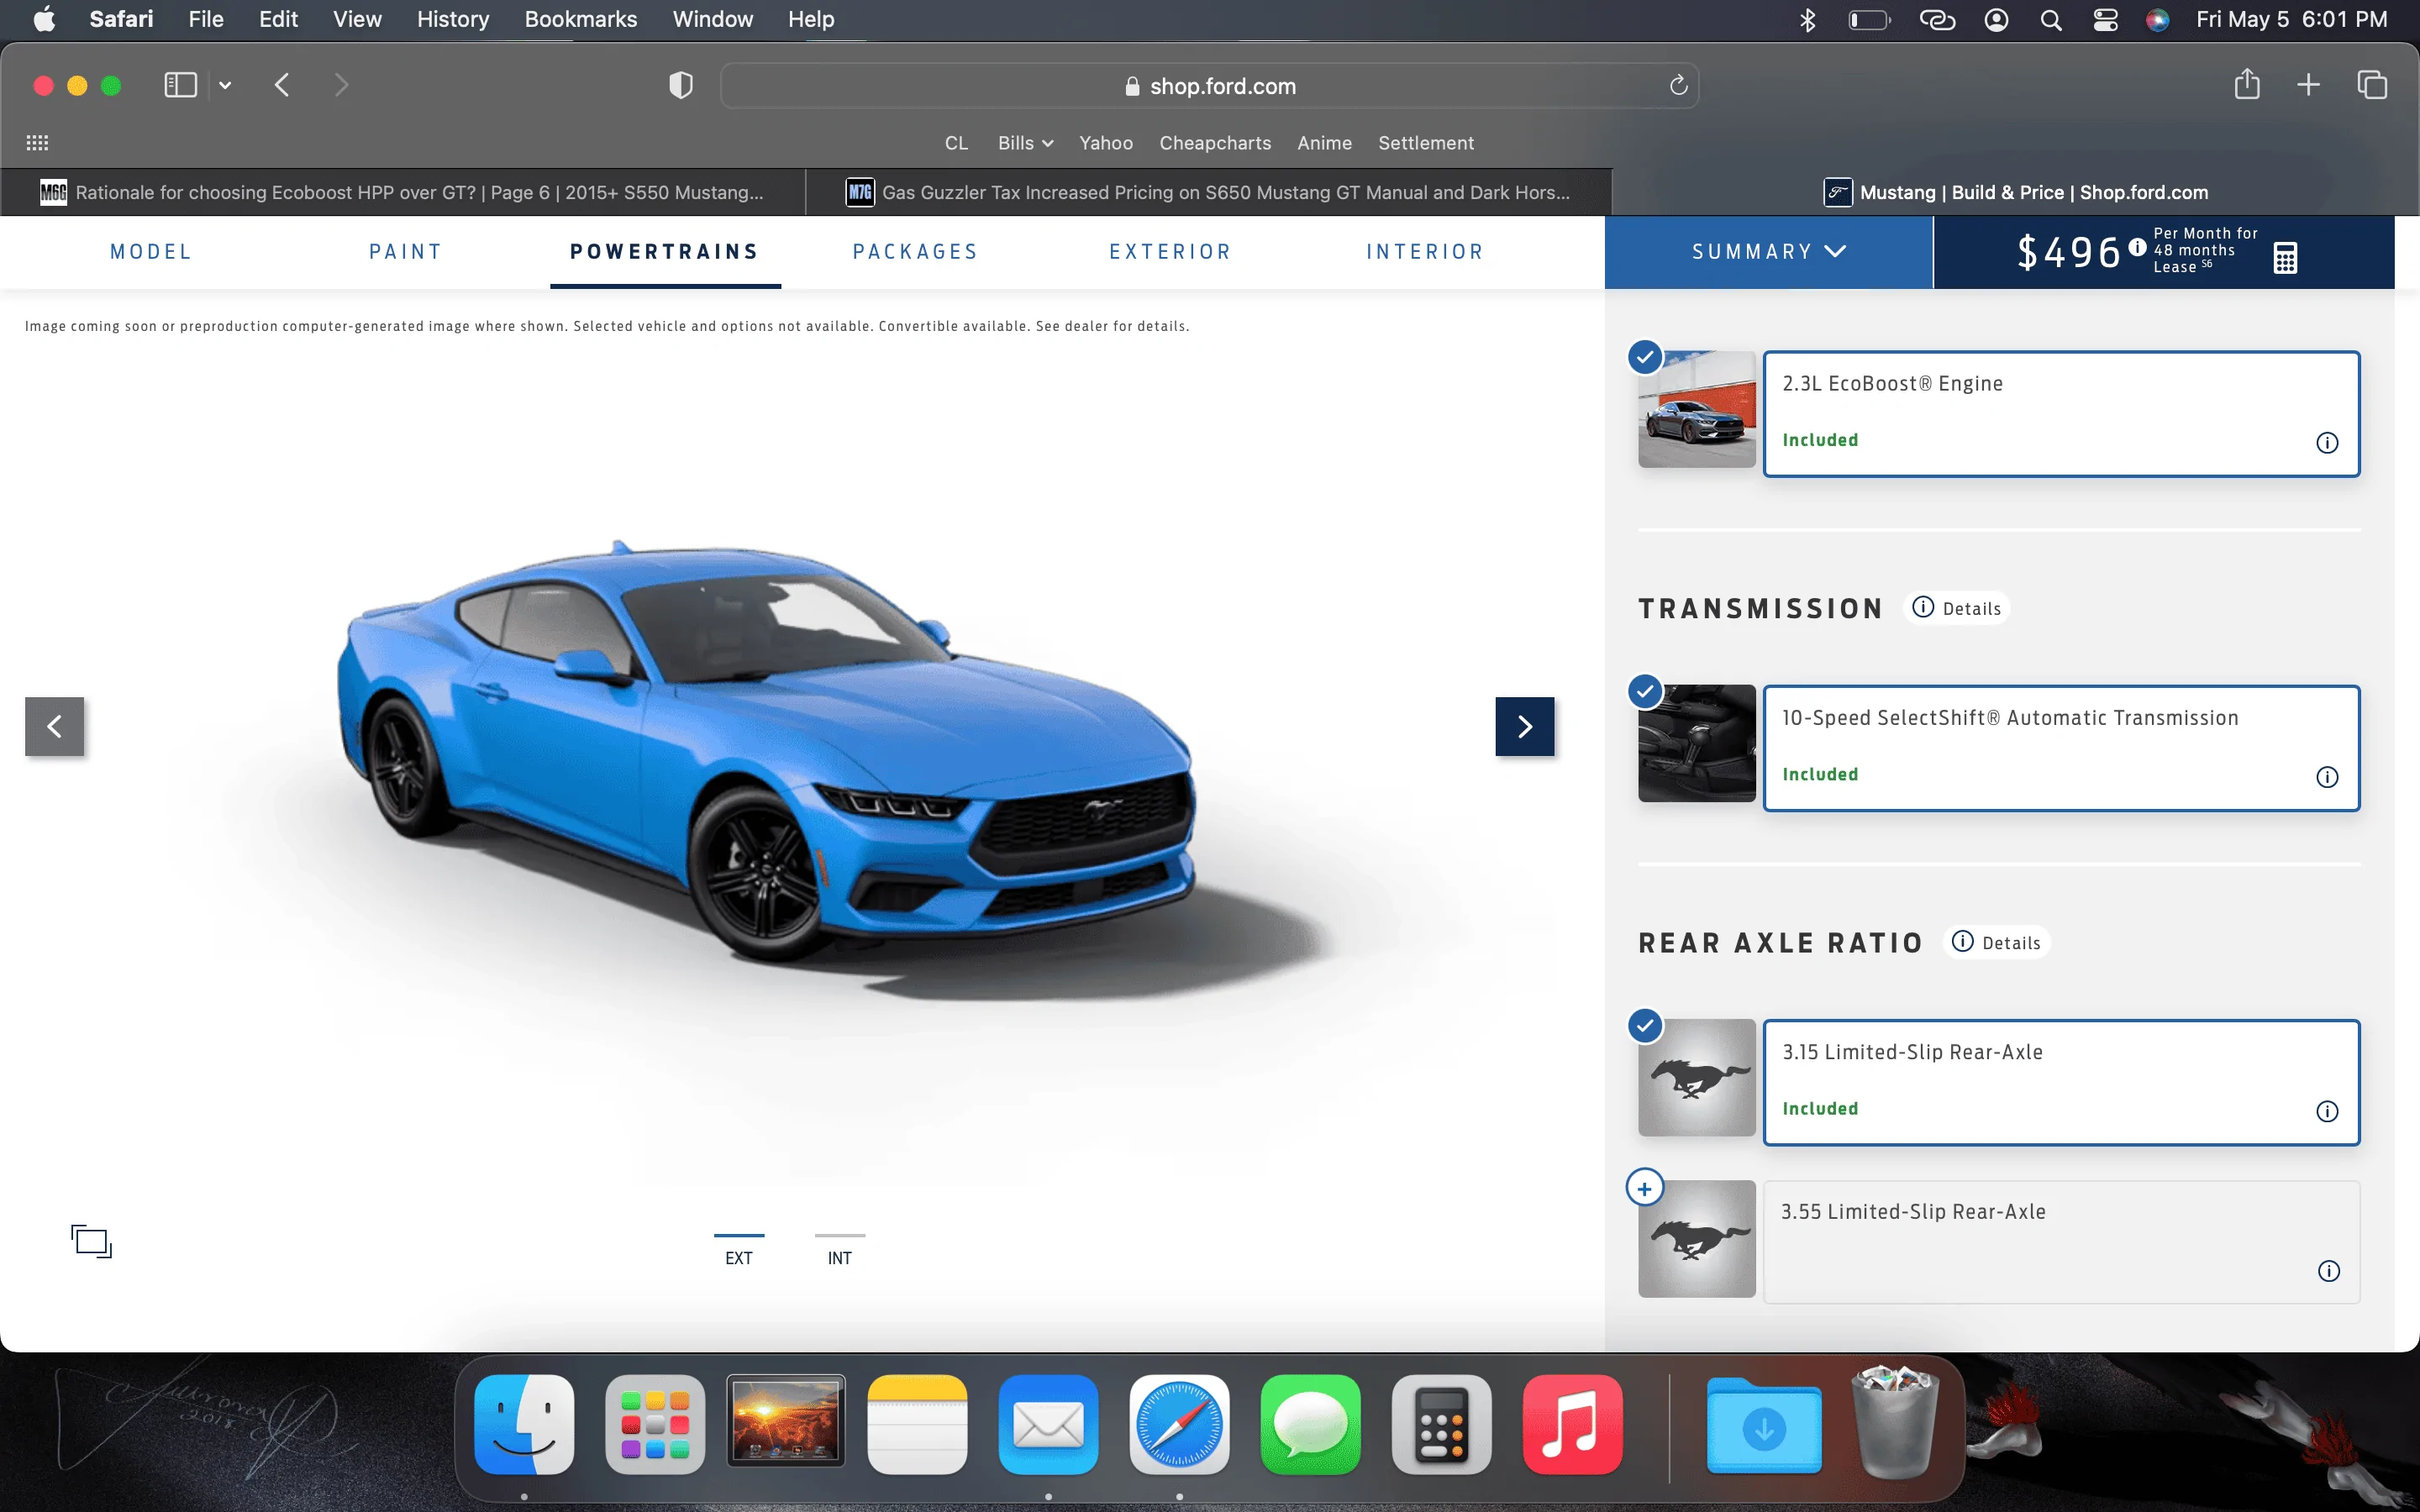The image size is (2420, 1512).
Task: Open the Settlement bookmark
Action: [1426, 143]
